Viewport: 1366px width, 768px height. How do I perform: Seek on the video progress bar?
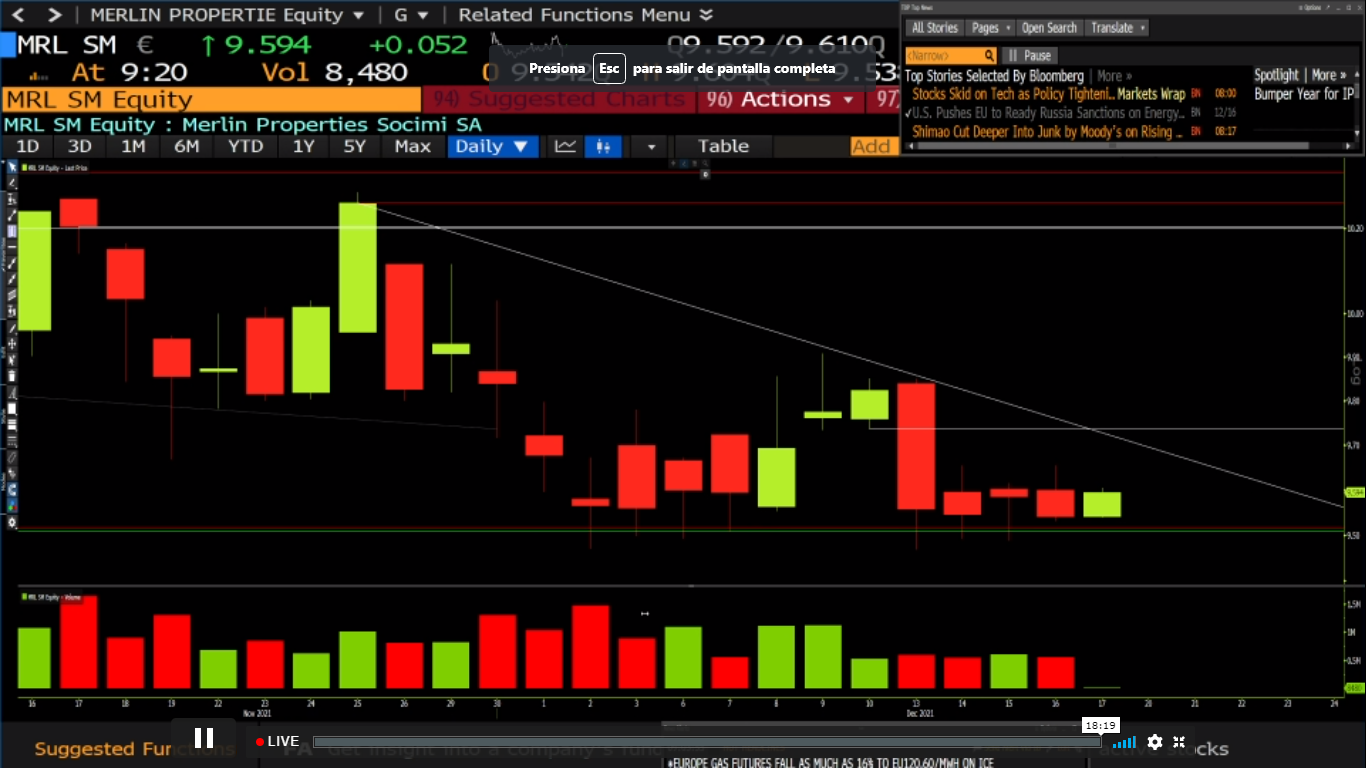click(707, 742)
